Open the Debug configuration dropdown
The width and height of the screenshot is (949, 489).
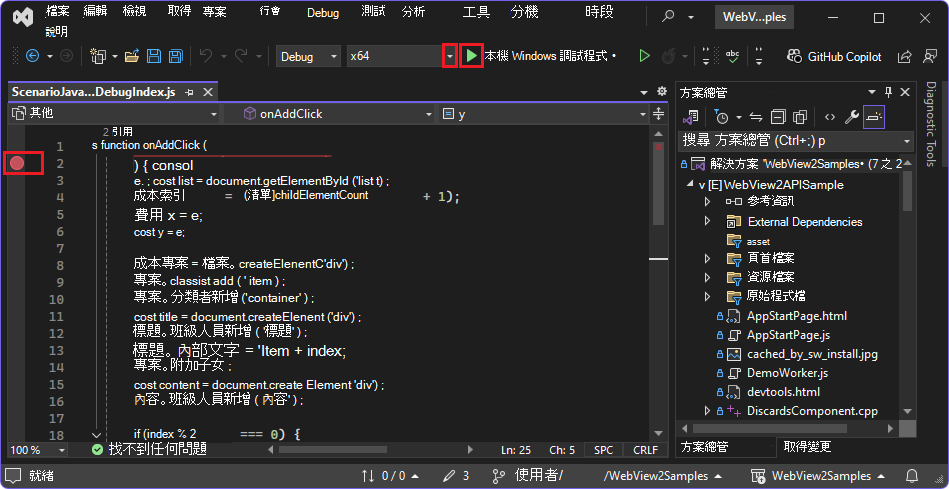point(309,56)
